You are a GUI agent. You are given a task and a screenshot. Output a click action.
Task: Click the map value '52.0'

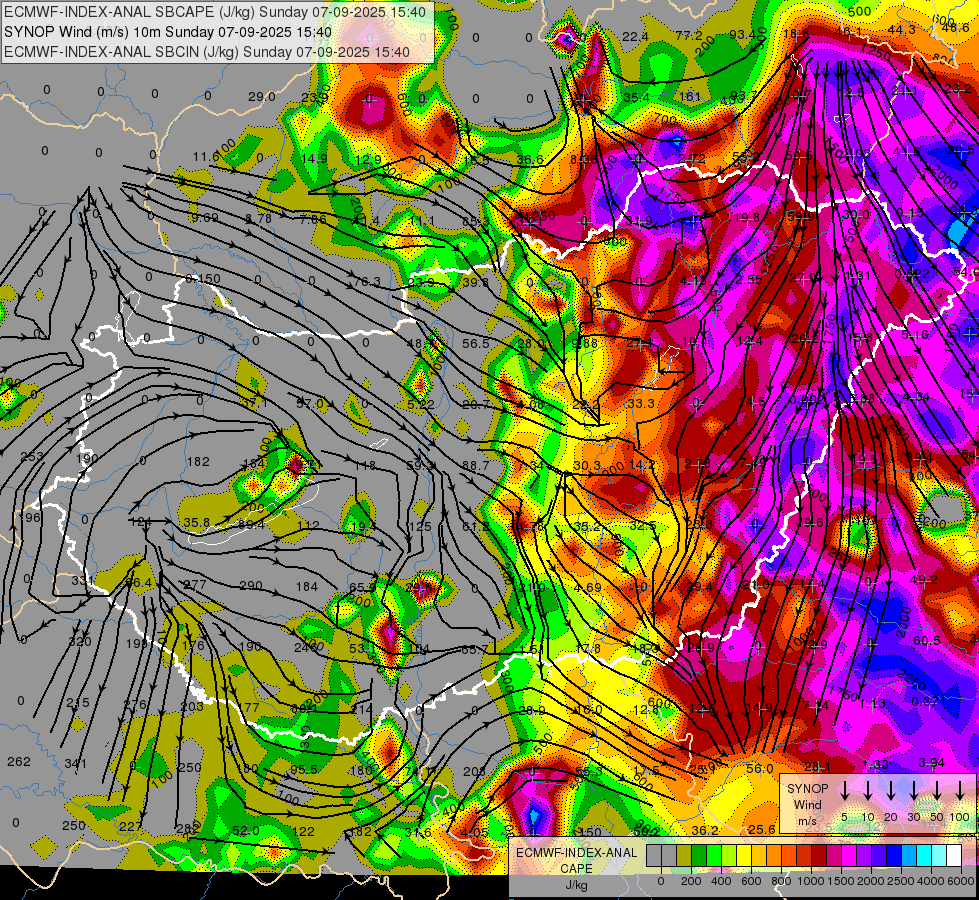click(245, 830)
